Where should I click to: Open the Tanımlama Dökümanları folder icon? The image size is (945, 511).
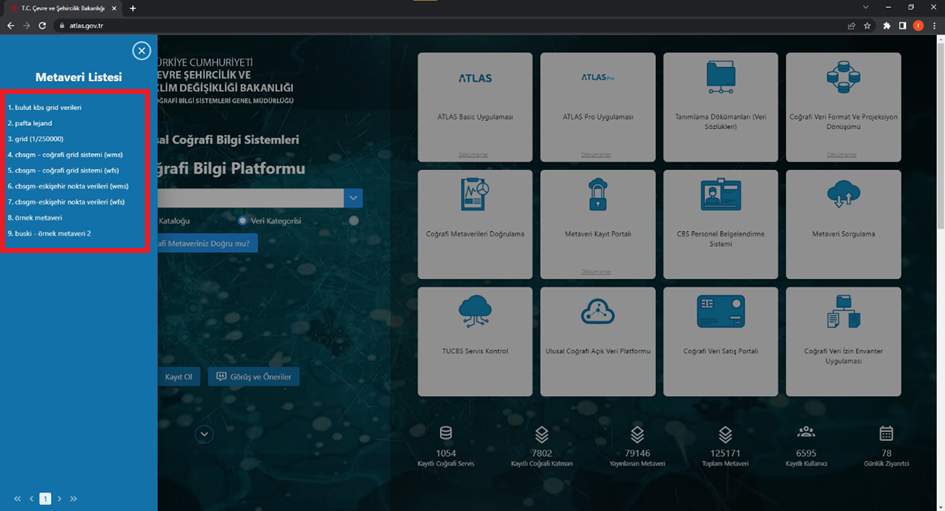(x=721, y=77)
